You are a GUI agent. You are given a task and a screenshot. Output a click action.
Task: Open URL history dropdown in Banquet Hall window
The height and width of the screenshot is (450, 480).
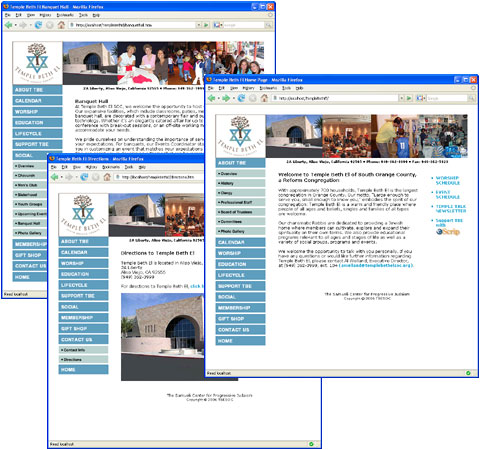(x=199, y=25)
